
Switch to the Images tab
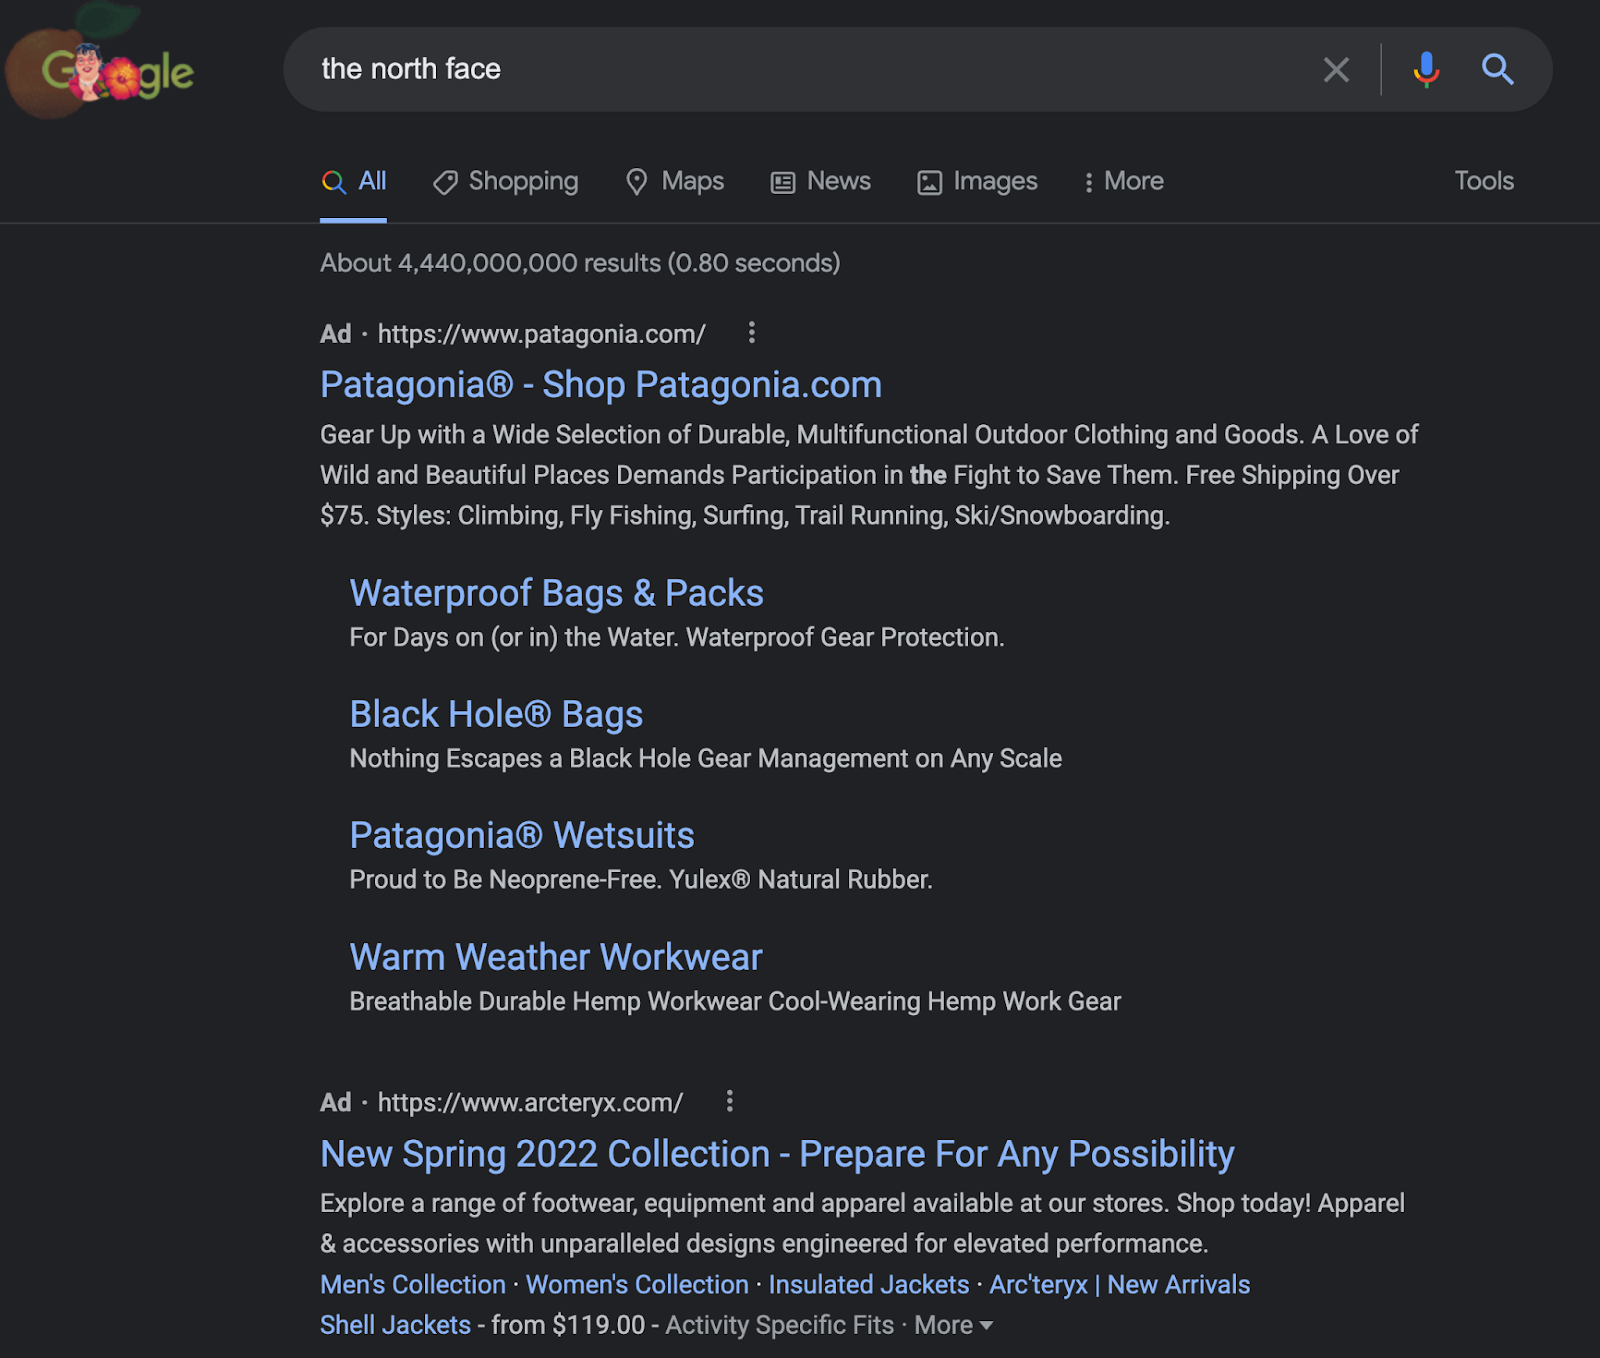[x=978, y=181]
